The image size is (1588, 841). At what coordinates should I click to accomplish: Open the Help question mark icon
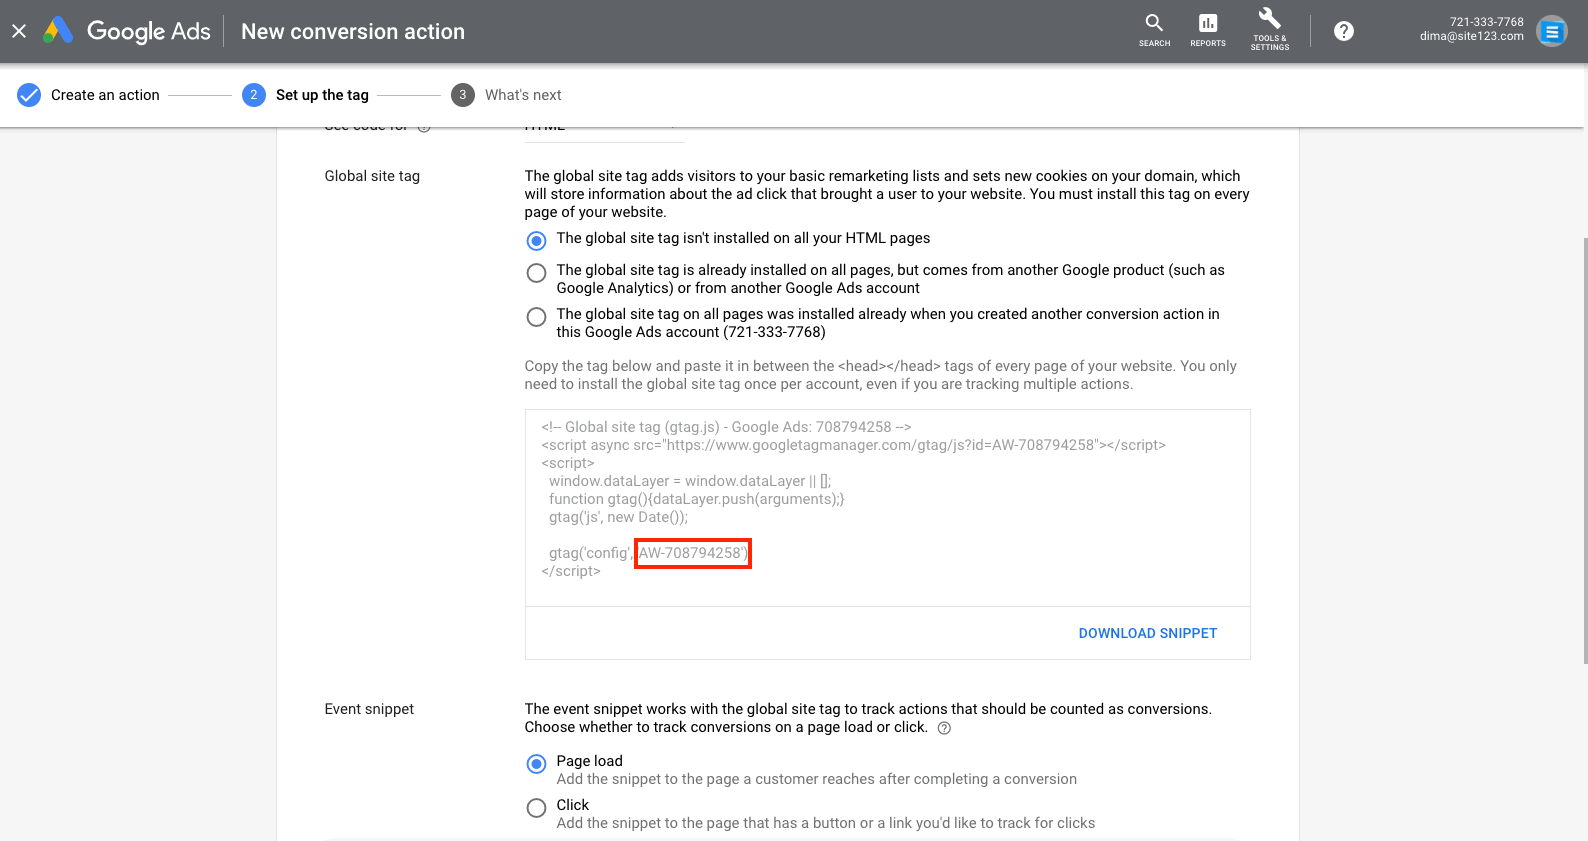[x=1344, y=31]
